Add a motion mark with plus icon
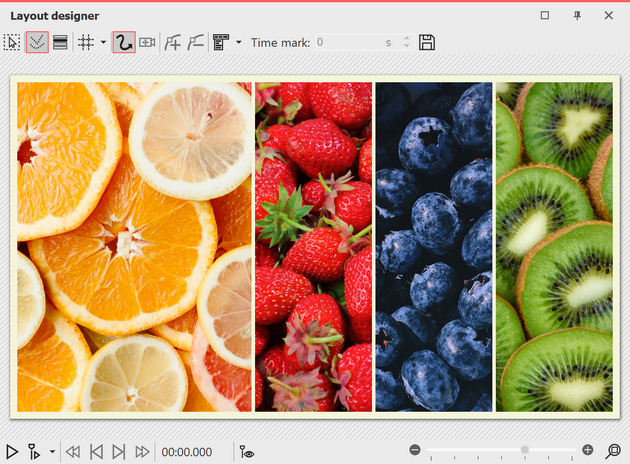Viewport: 630px width, 464px height. pyautogui.click(x=173, y=42)
